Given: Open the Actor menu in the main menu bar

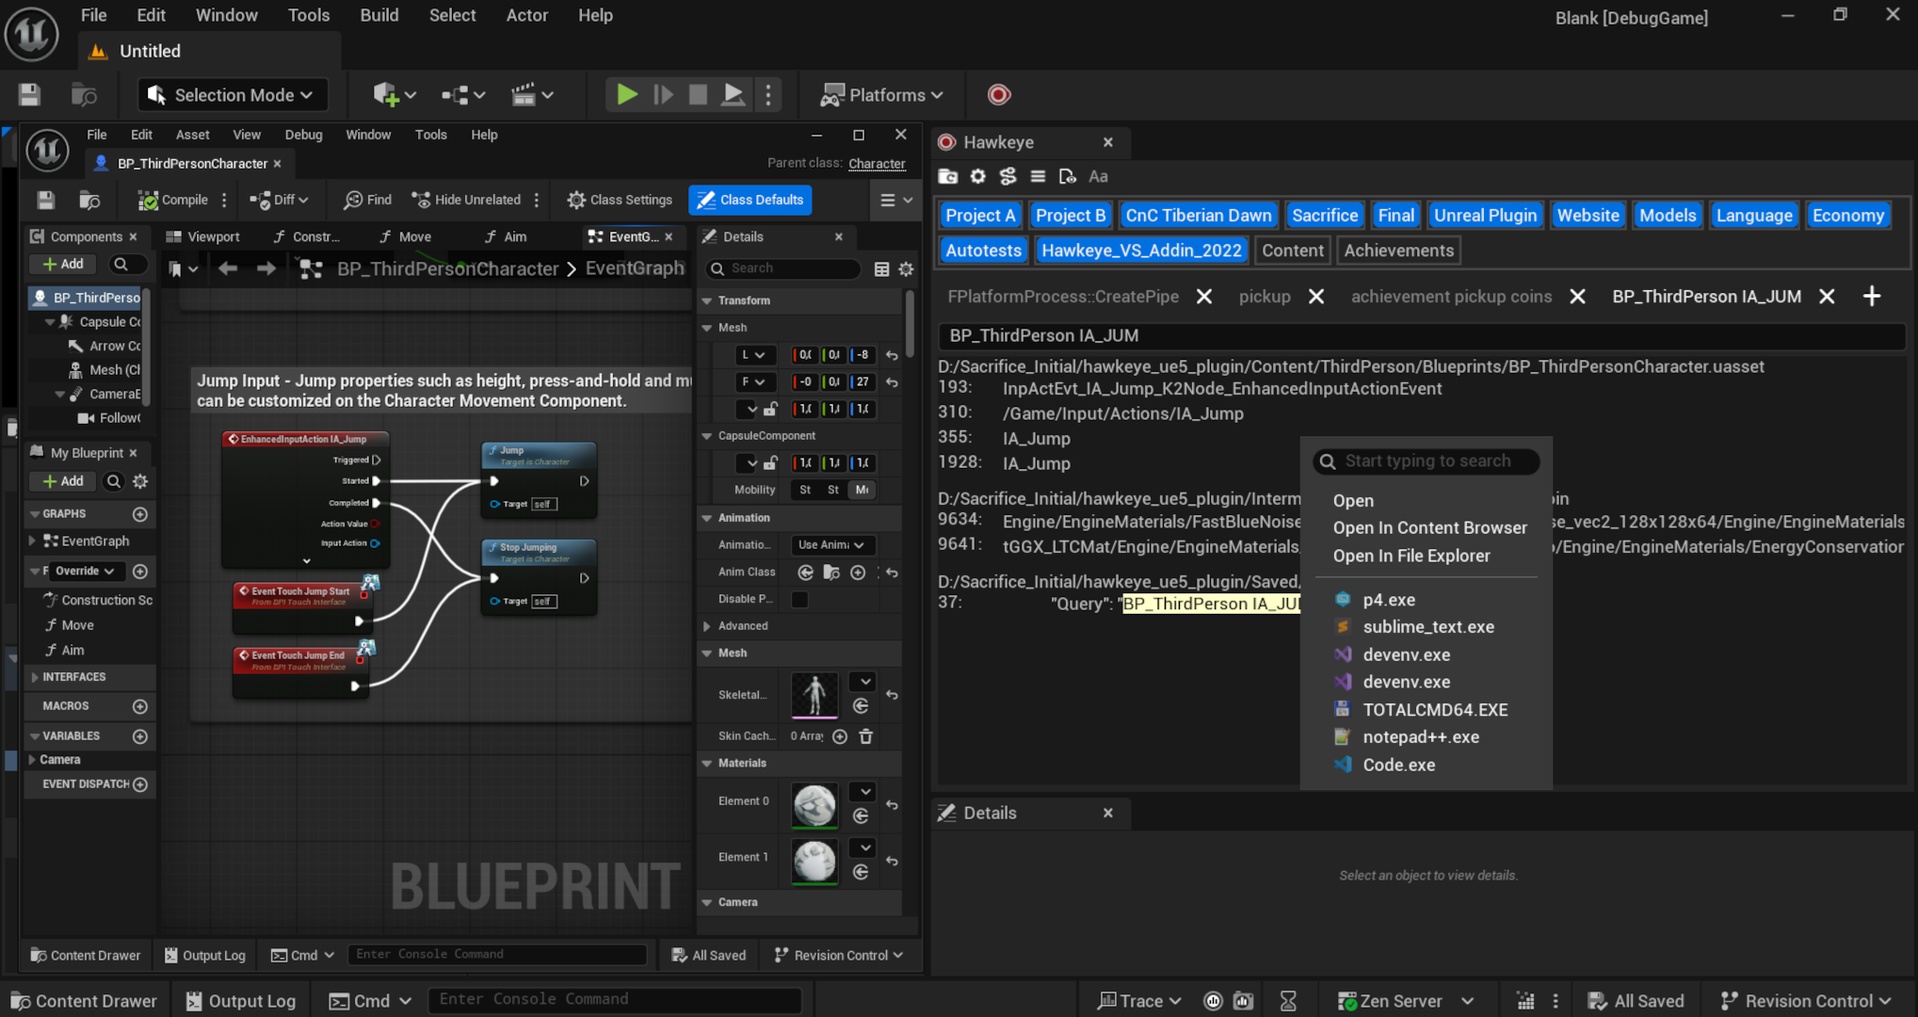Looking at the screenshot, I should tap(527, 16).
